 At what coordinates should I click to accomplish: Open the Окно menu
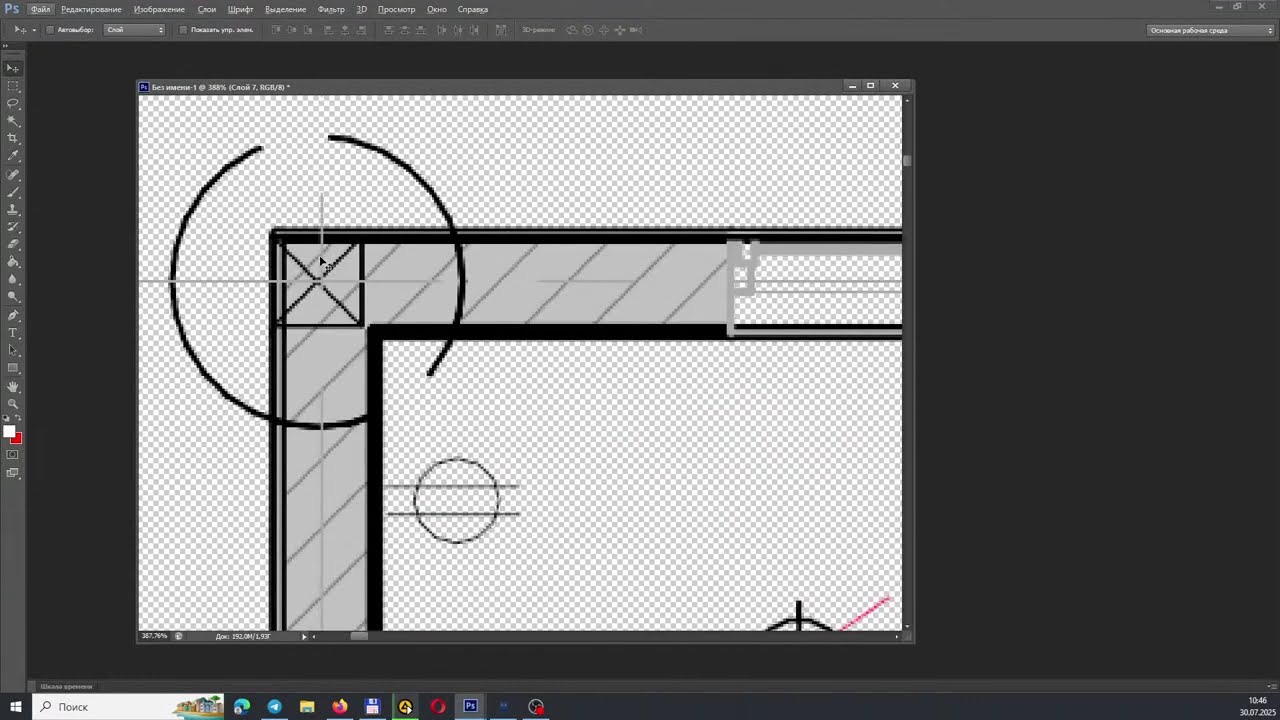[437, 9]
